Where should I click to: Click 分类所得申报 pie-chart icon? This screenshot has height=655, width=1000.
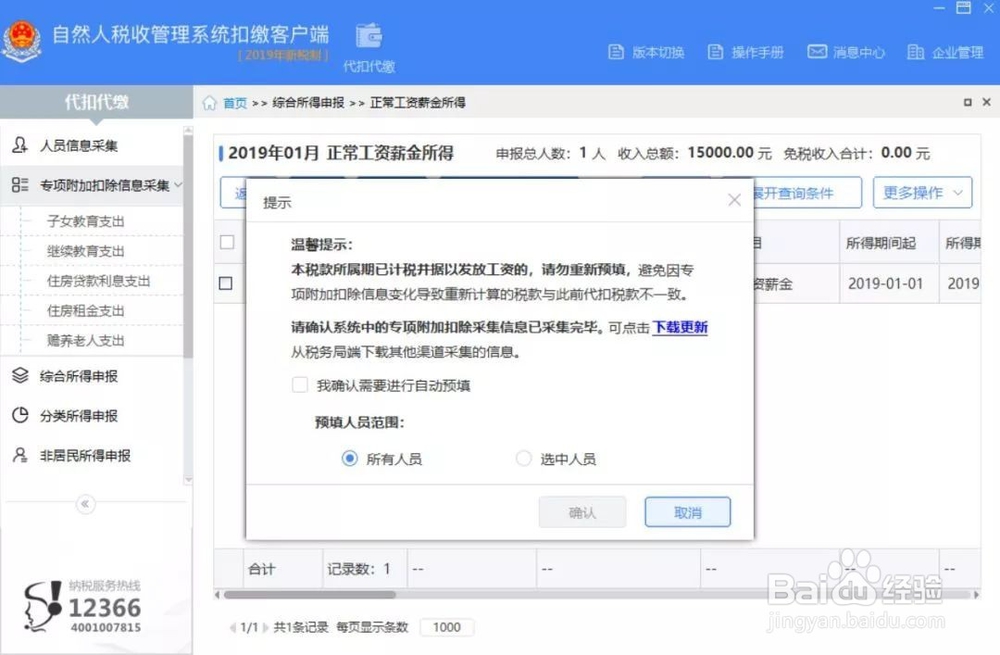20,415
